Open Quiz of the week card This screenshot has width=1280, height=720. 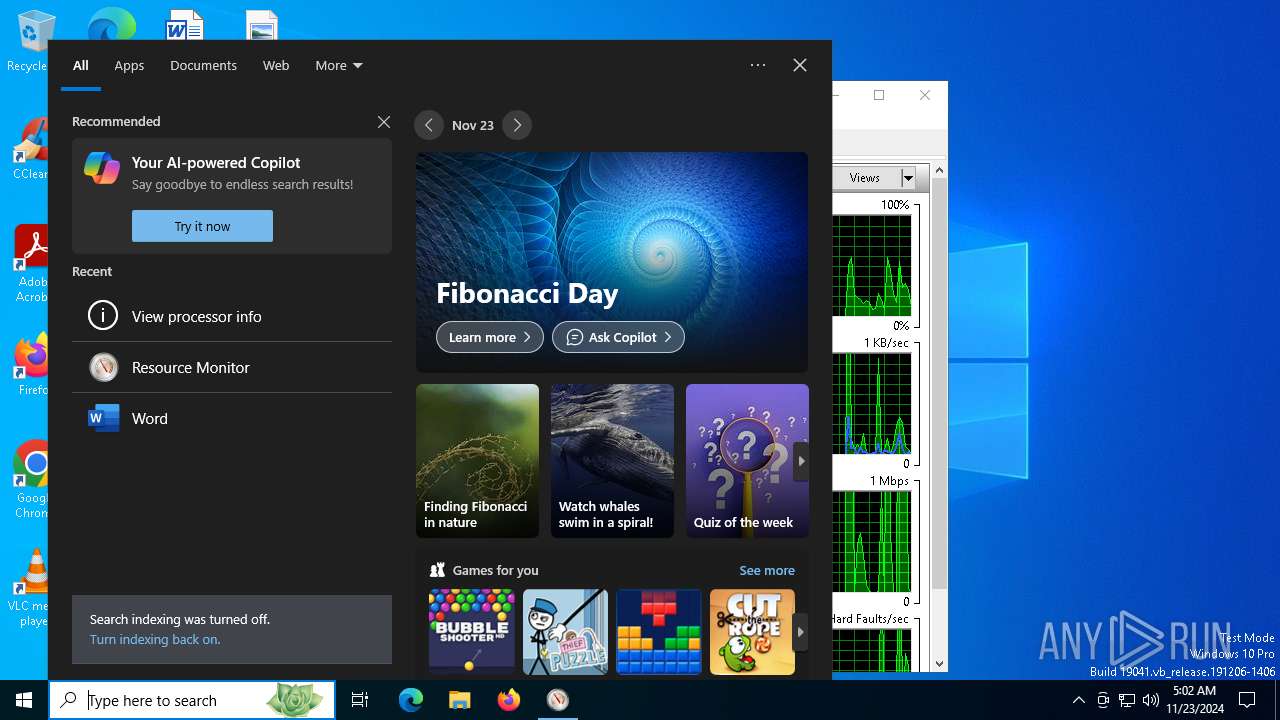pyautogui.click(x=747, y=461)
